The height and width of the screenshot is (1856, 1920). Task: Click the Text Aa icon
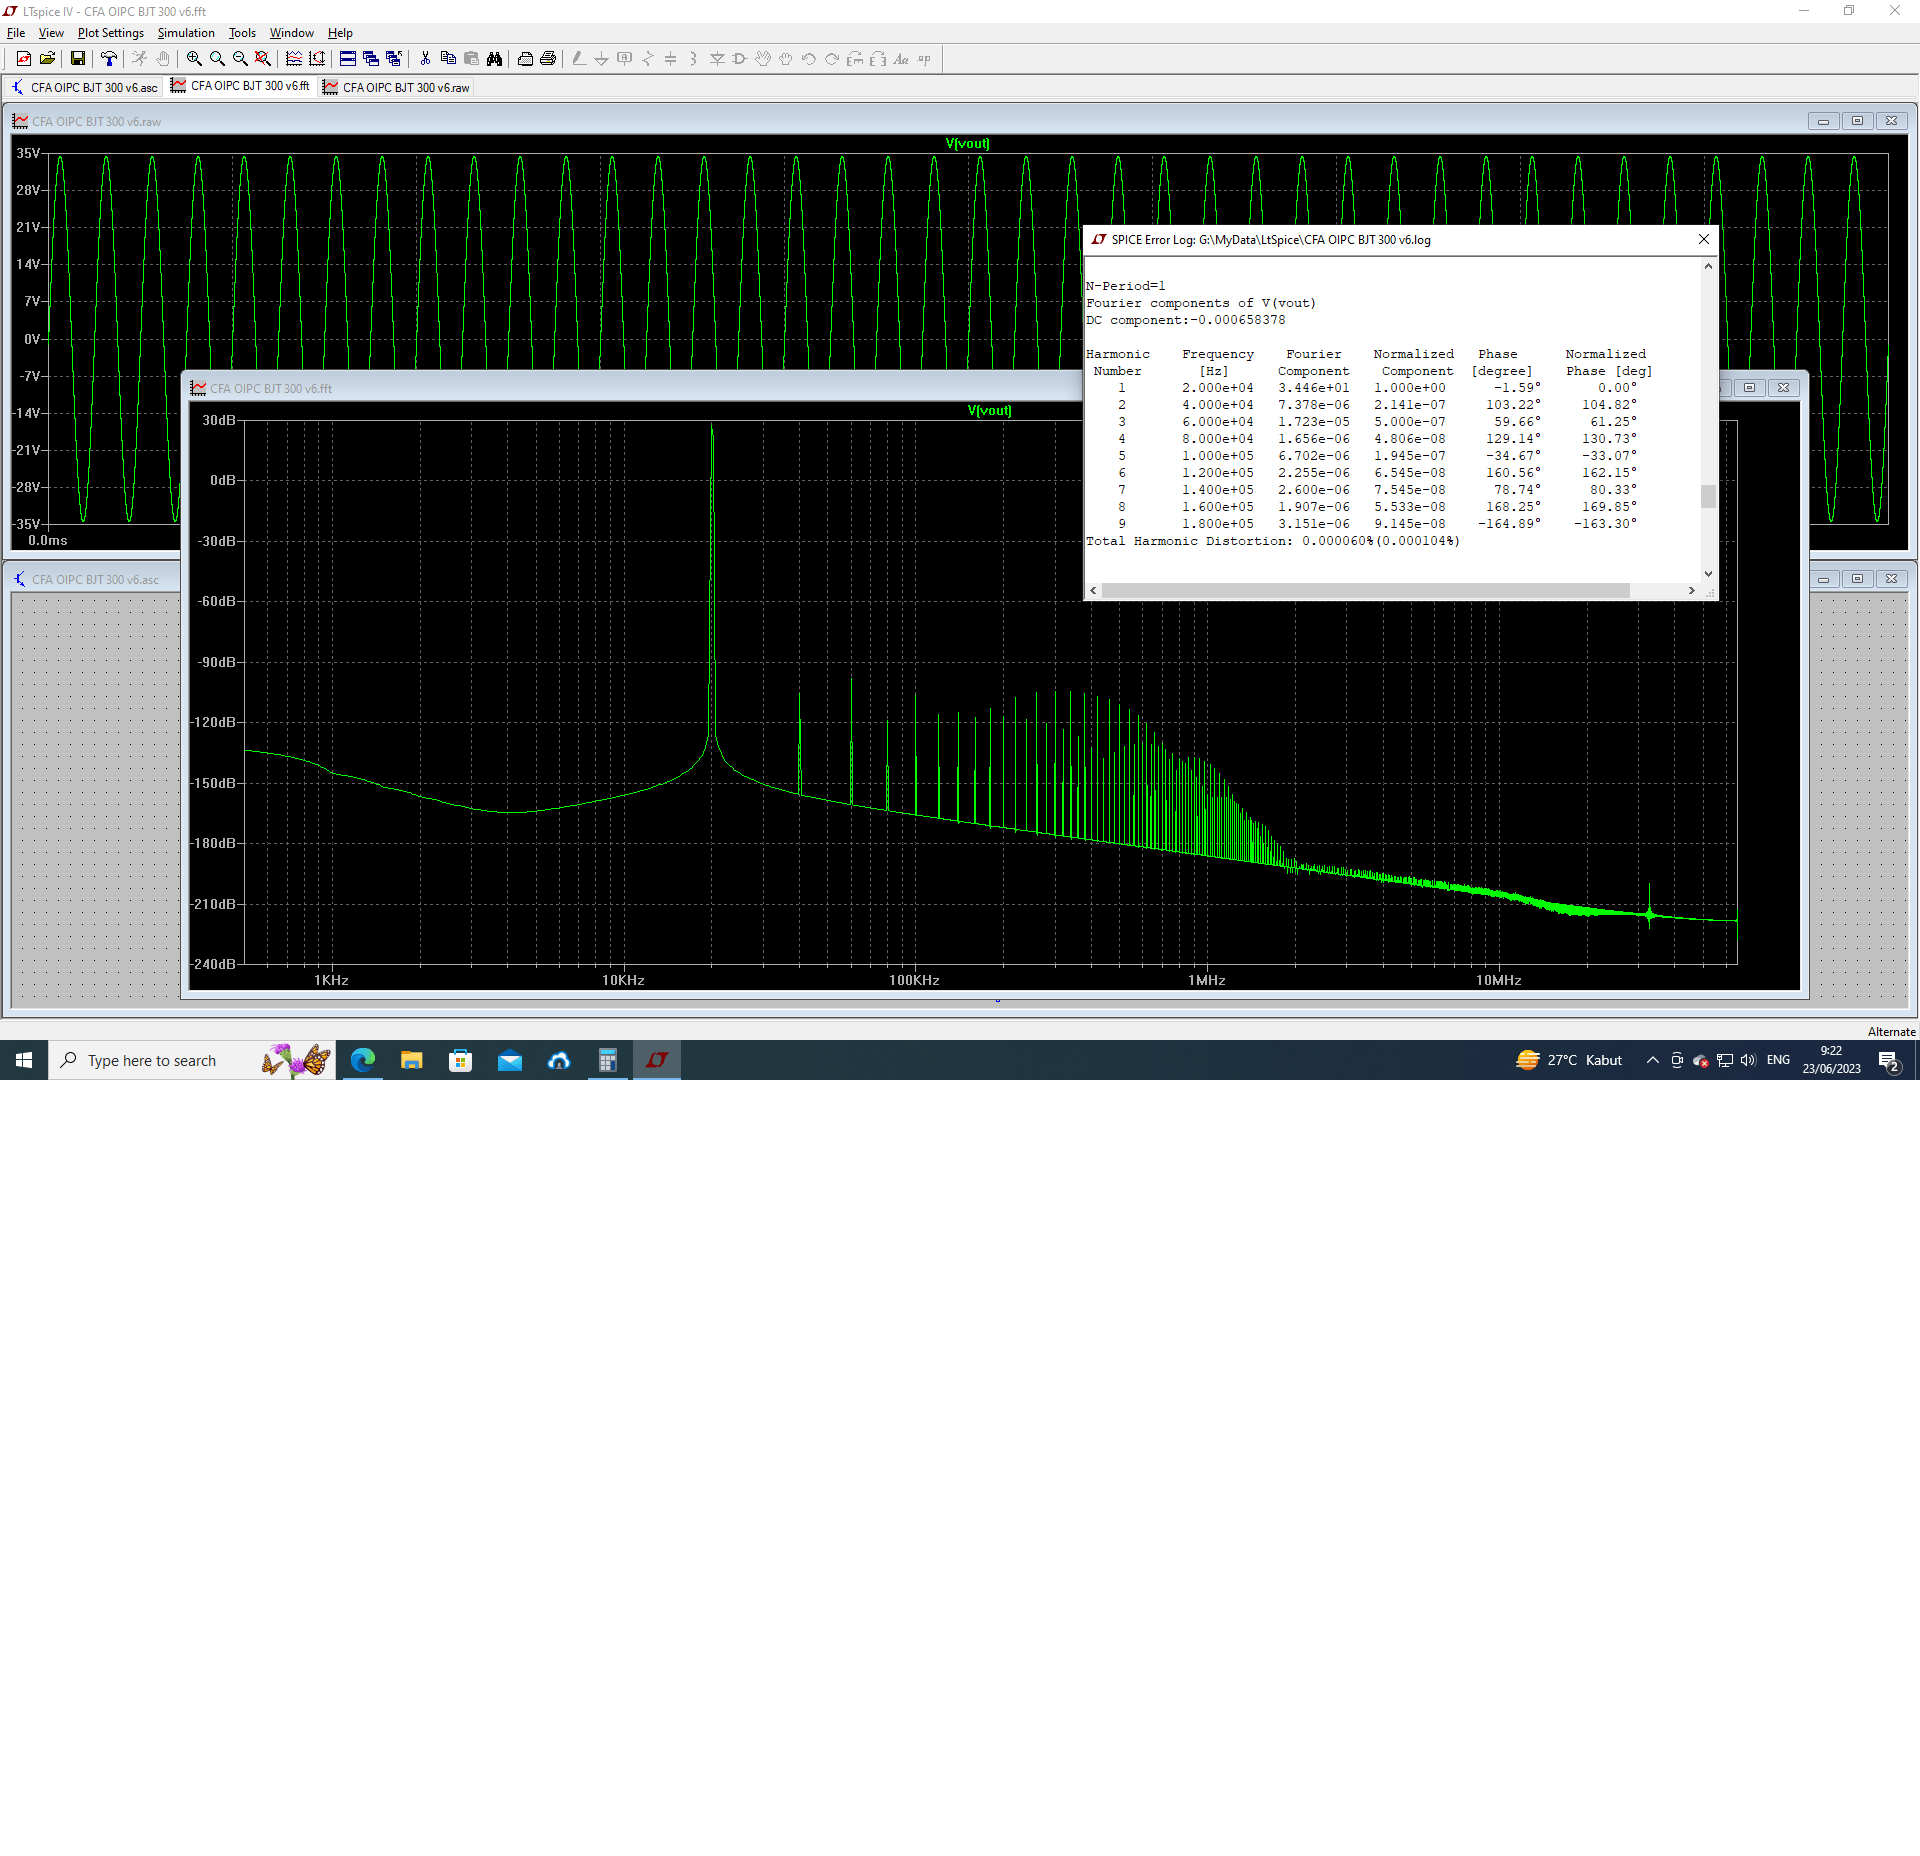901,59
